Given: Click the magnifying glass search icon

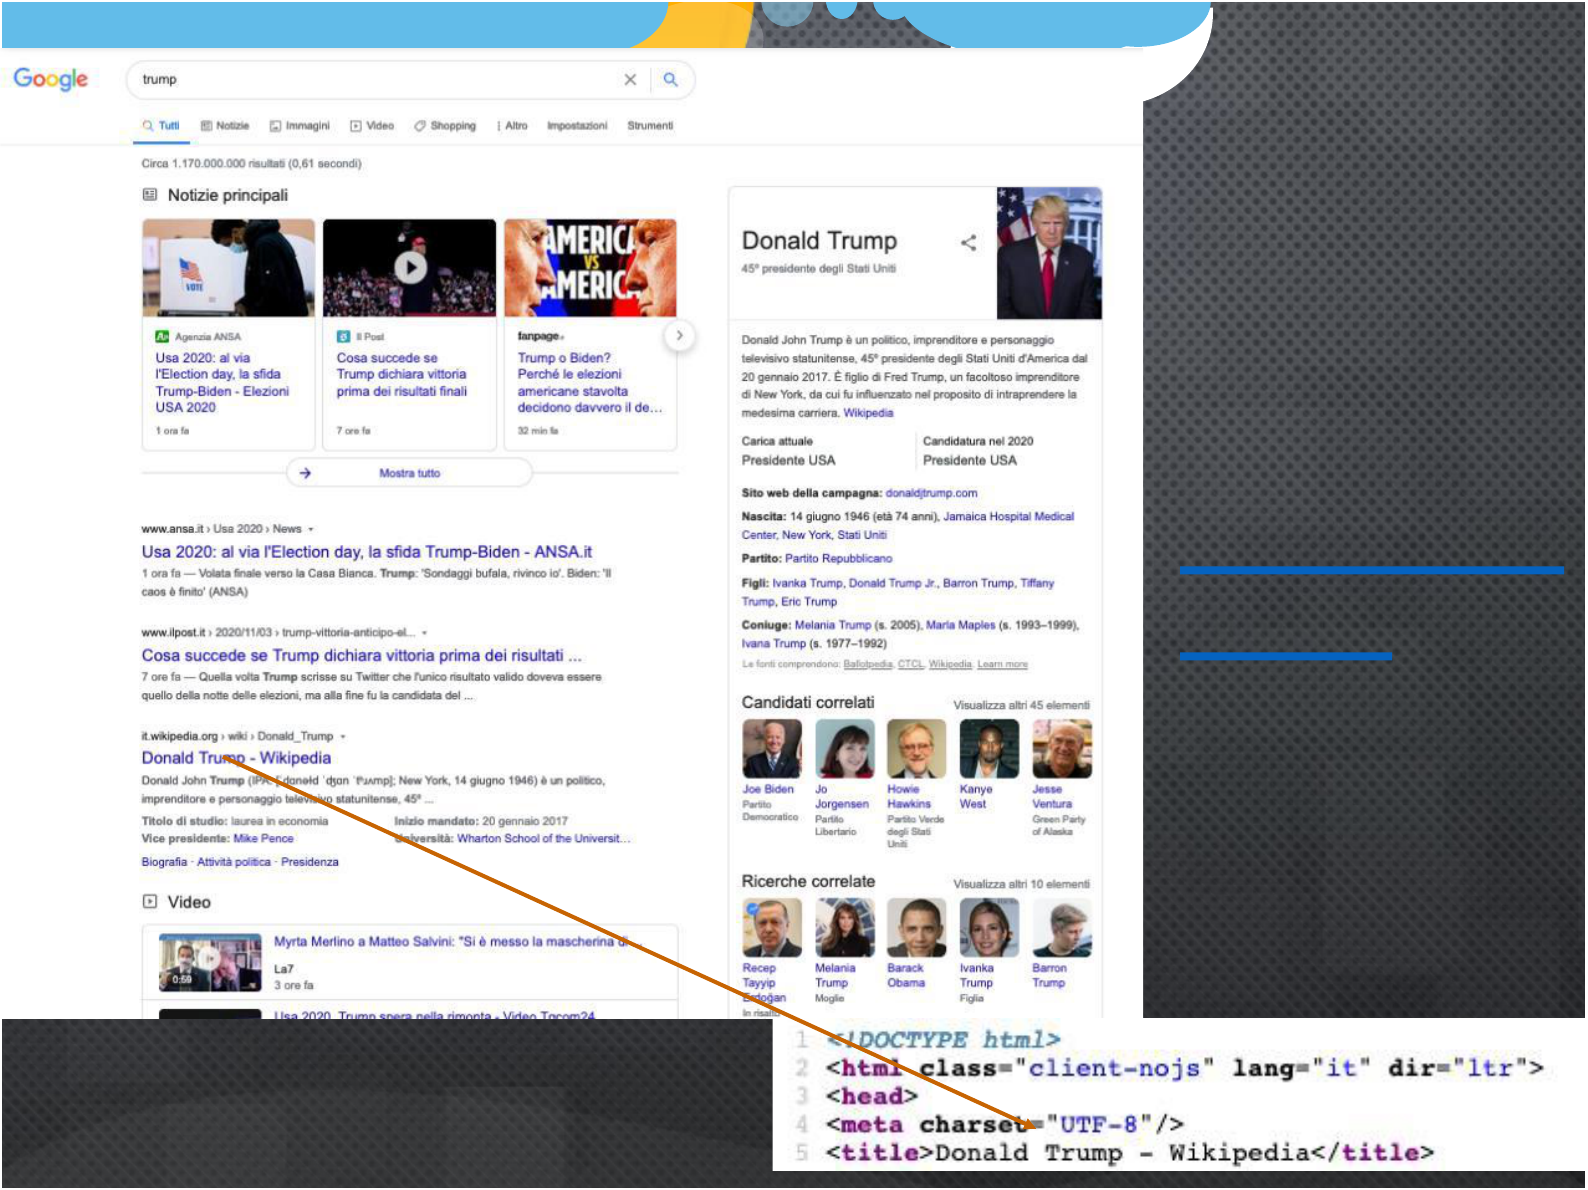Looking at the screenshot, I should 671,80.
